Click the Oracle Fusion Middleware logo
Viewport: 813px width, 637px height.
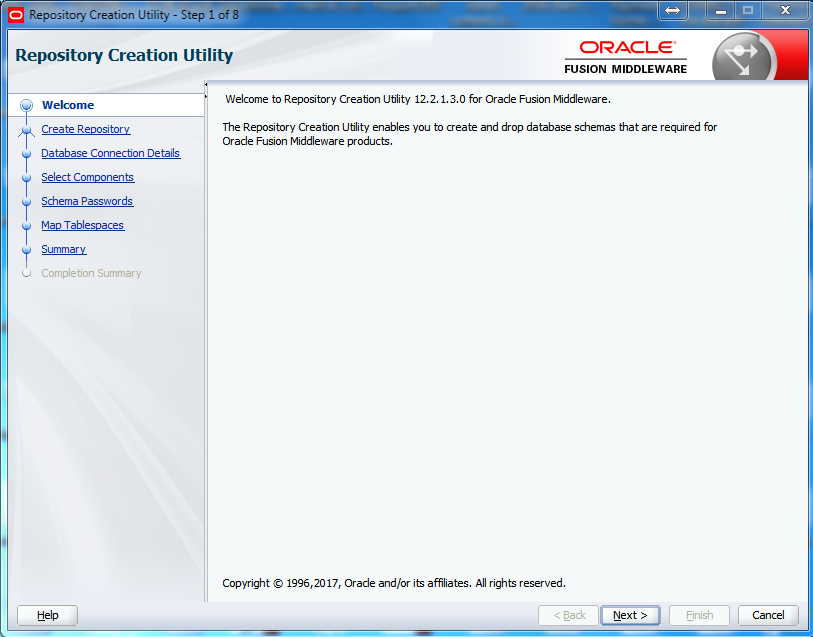pyautogui.click(x=626, y=57)
